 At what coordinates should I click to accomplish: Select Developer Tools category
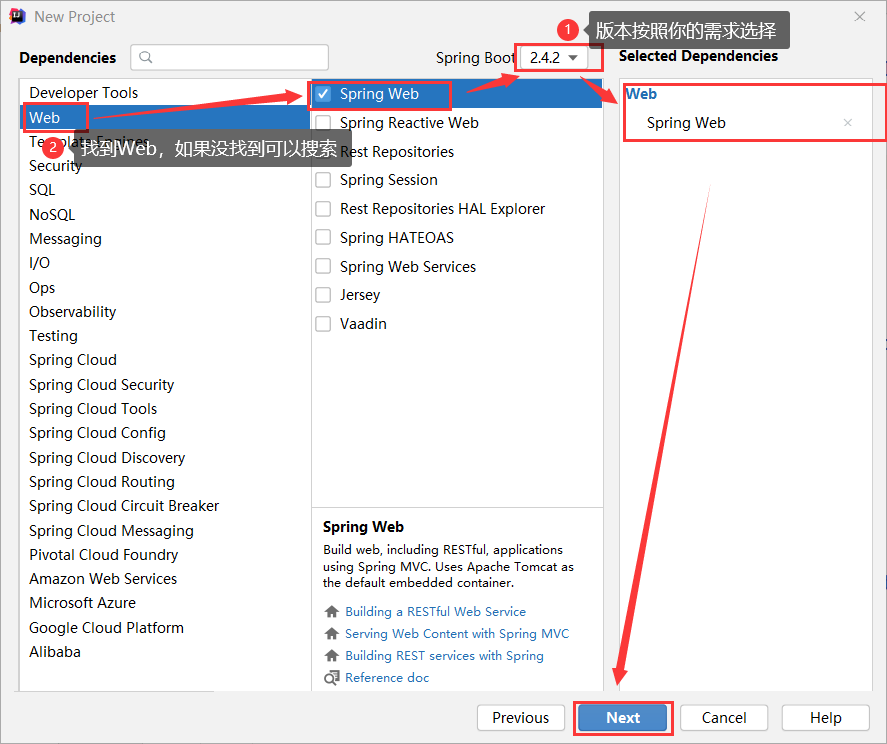[84, 93]
